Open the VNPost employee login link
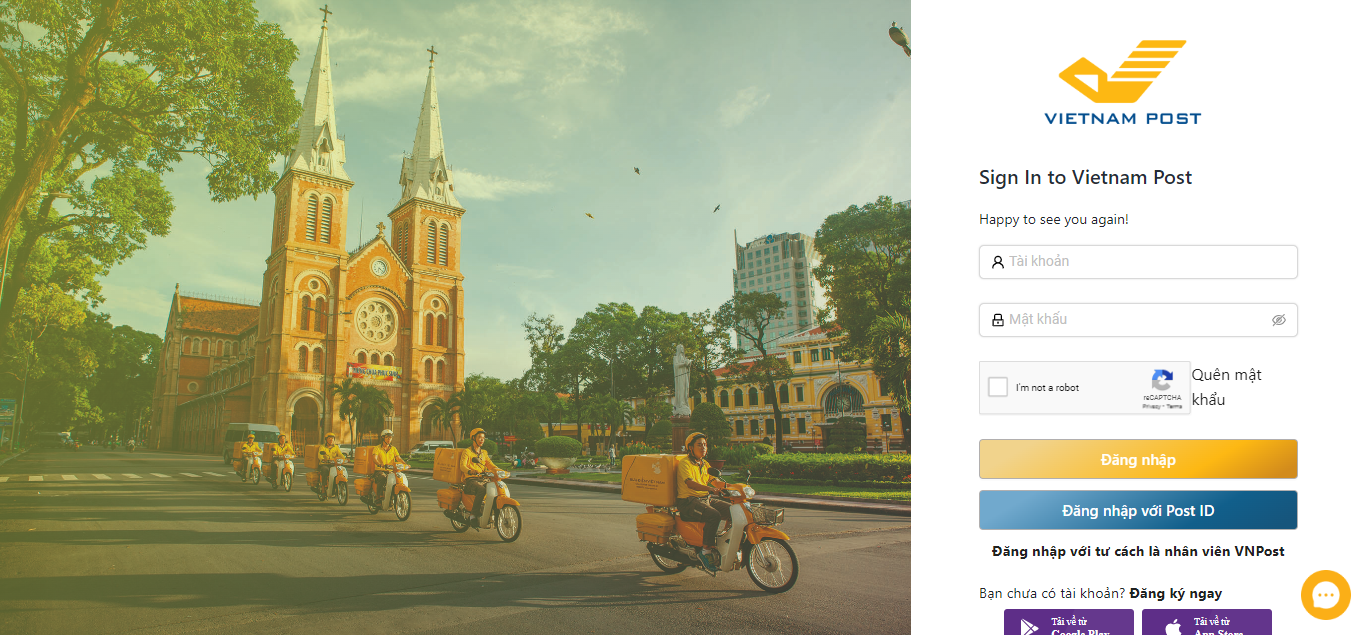 tap(1138, 551)
